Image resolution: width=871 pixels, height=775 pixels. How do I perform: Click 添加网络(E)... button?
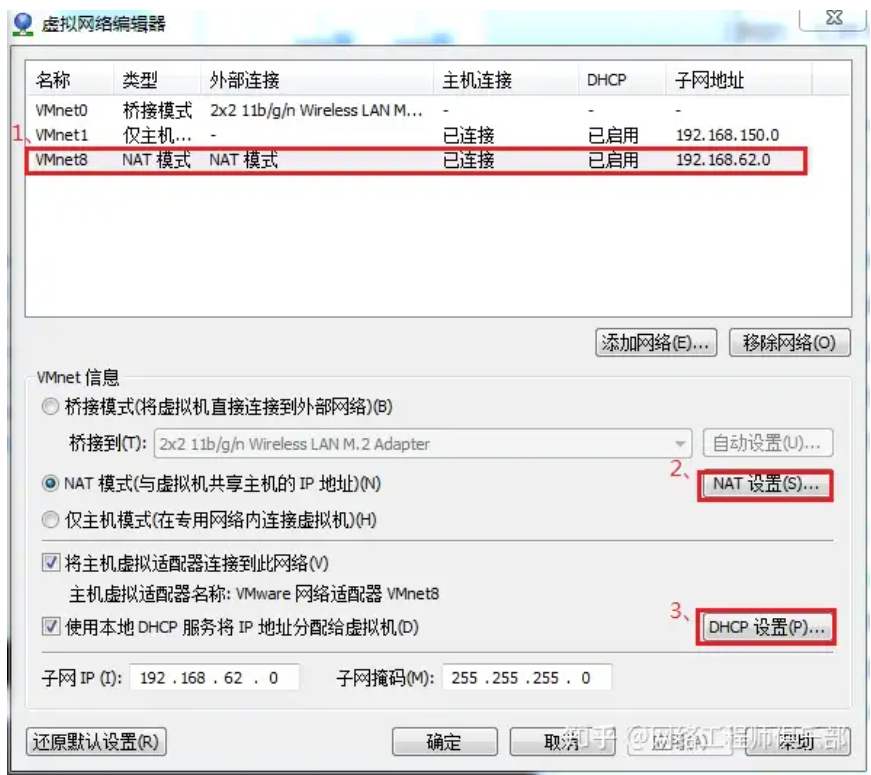click(x=656, y=342)
